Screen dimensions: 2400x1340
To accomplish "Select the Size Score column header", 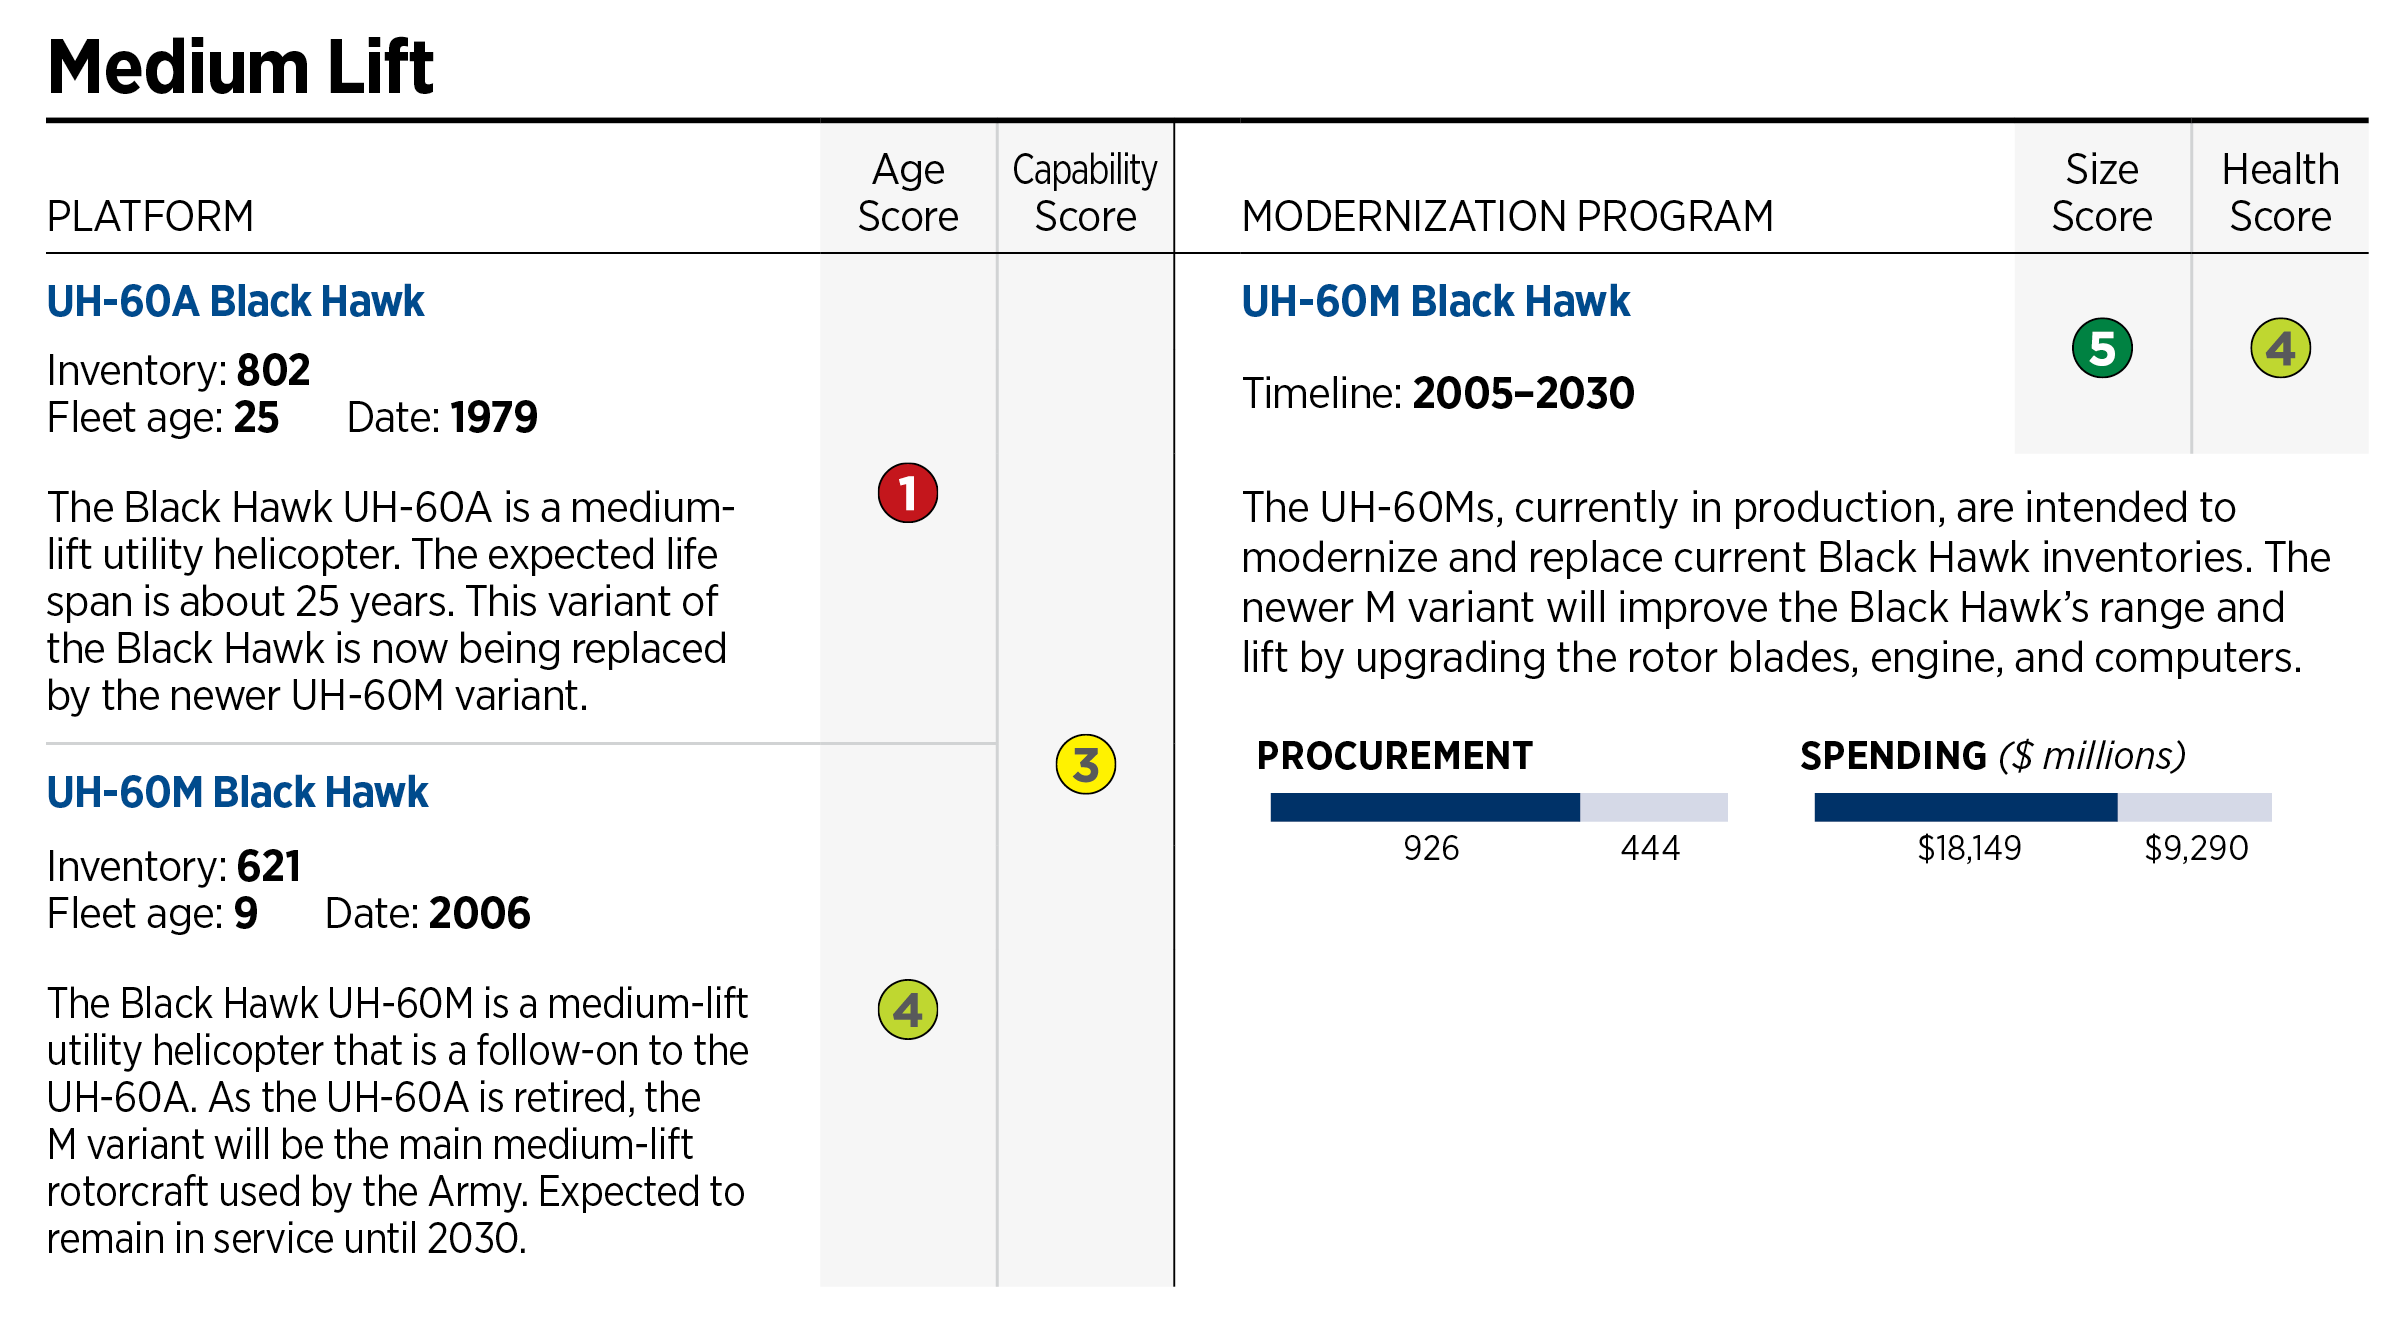I will tap(2102, 192).
